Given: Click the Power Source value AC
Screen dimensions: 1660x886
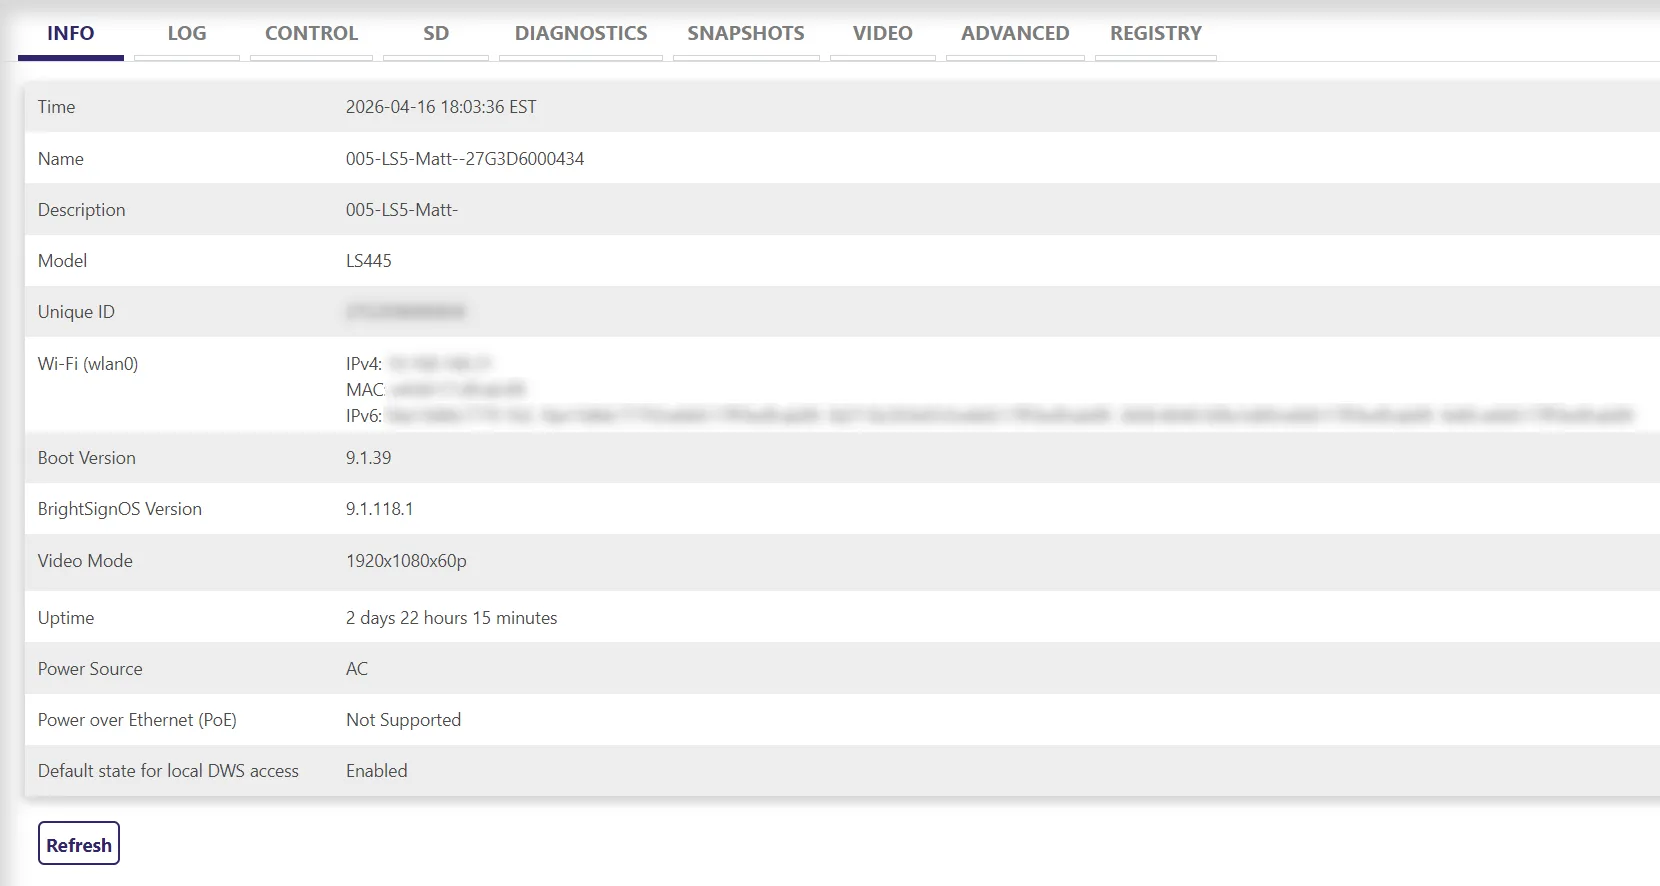Looking at the screenshot, I should click(357, 669).
